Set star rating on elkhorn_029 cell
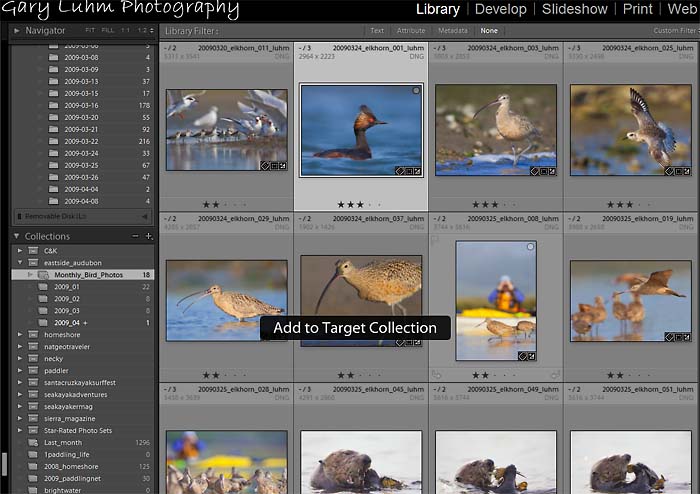Viewport: 700px width, 494px height. click(224, 375)
